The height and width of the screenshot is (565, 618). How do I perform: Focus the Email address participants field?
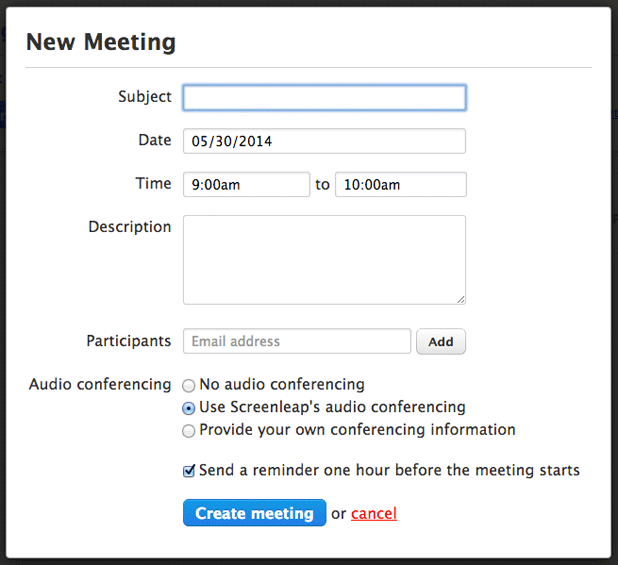pos(297,341)
